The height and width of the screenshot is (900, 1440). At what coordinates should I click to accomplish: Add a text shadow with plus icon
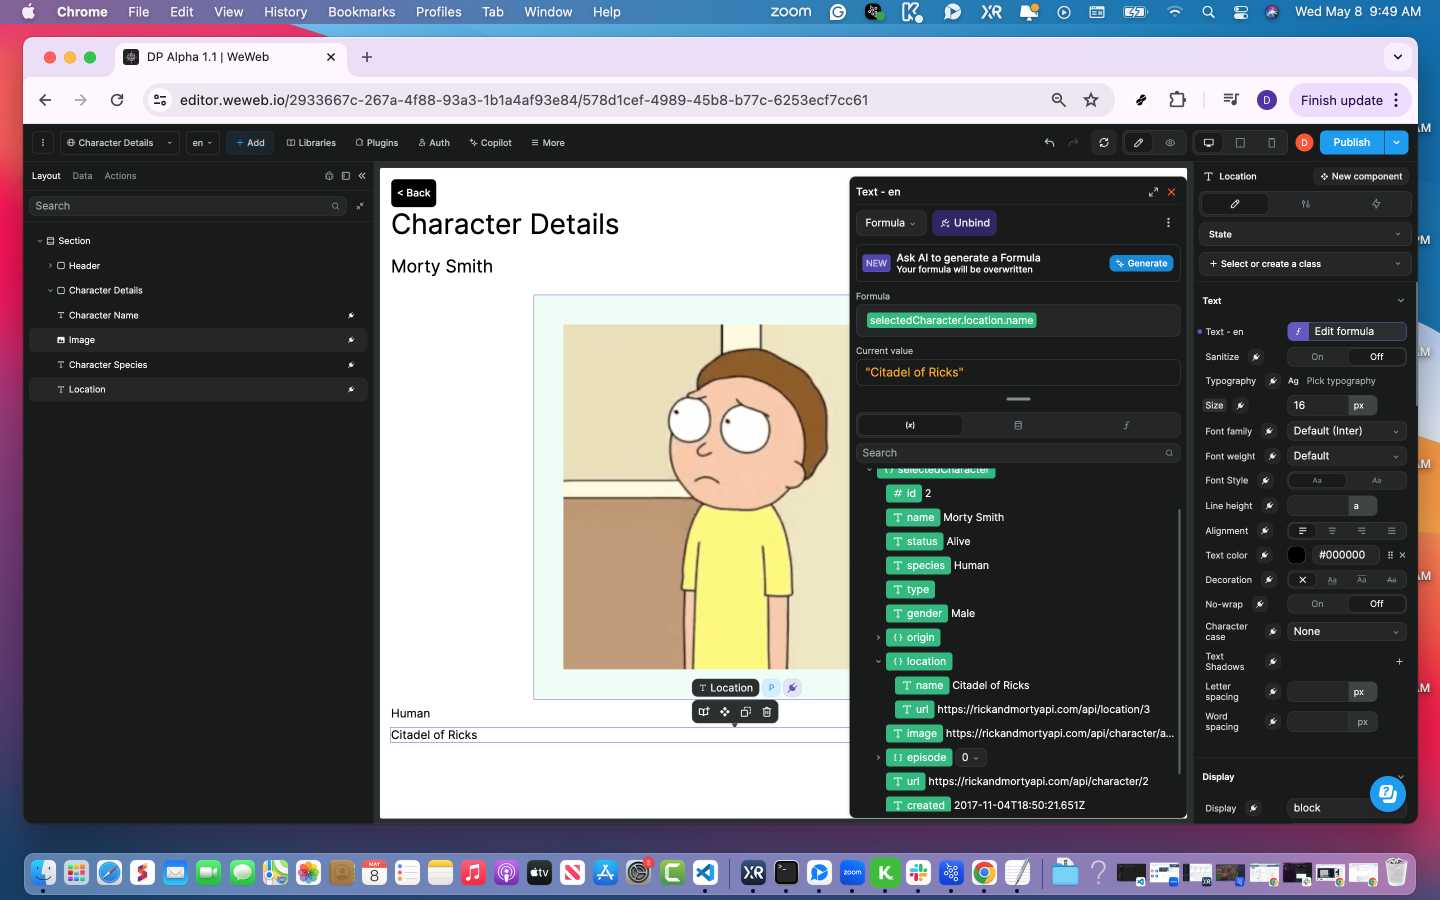1399,662
